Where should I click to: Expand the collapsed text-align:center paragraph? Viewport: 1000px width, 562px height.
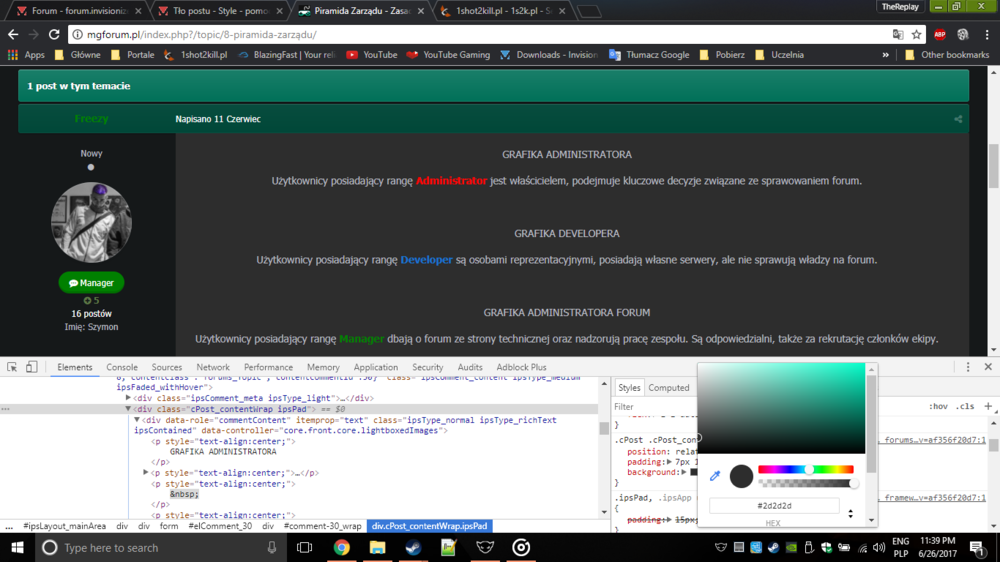tap(146, 473)
